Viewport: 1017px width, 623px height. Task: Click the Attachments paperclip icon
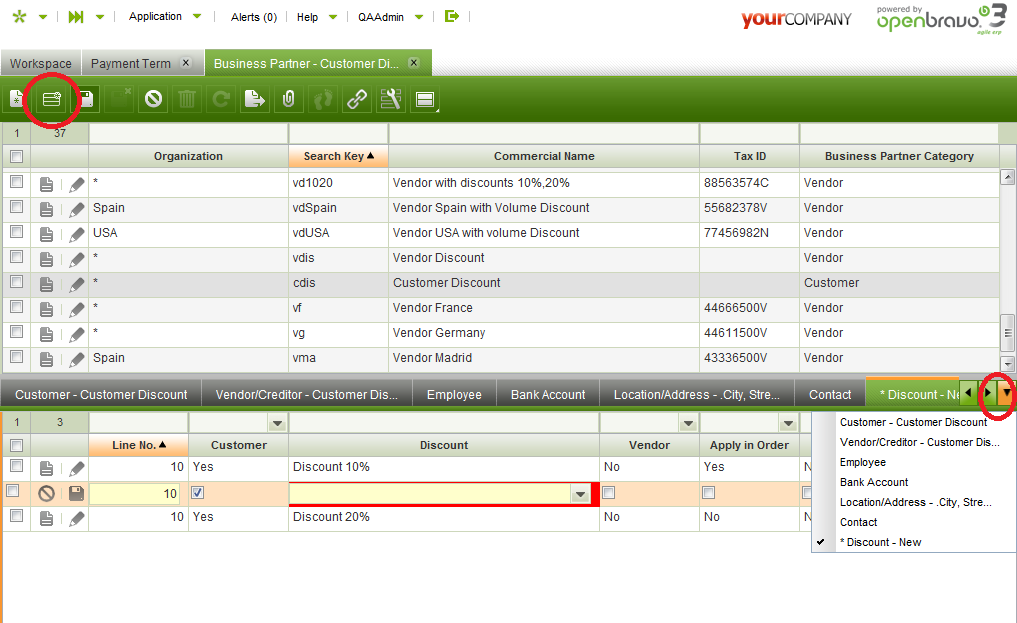(289, 99)
